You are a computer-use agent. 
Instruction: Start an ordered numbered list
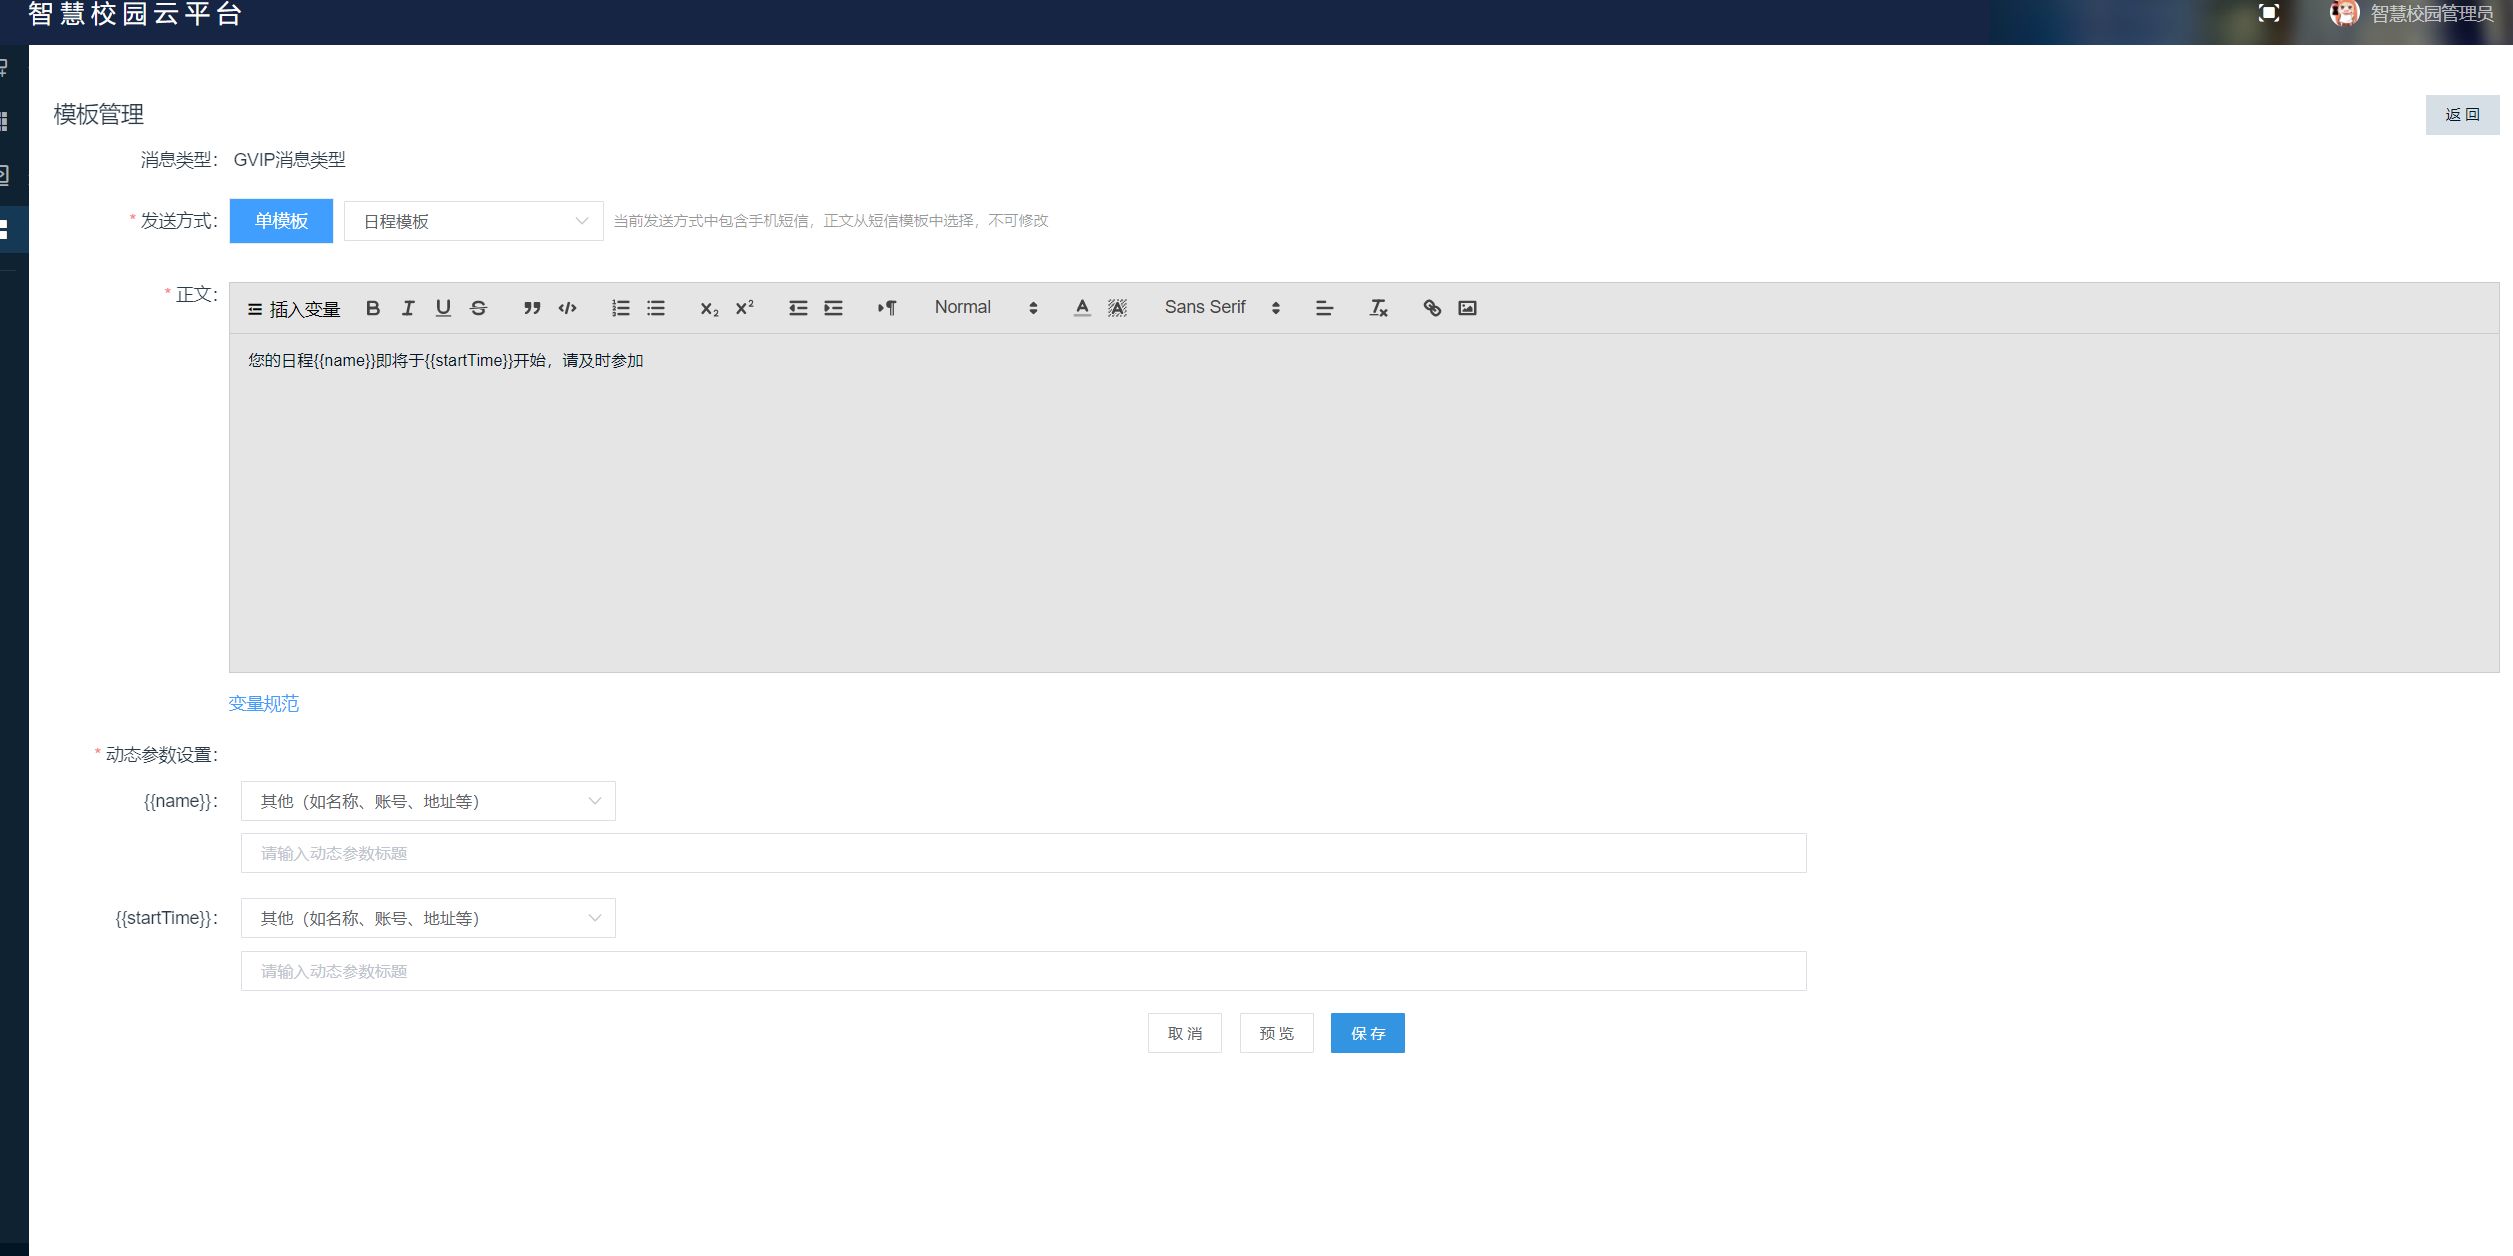tap(621, 308)
